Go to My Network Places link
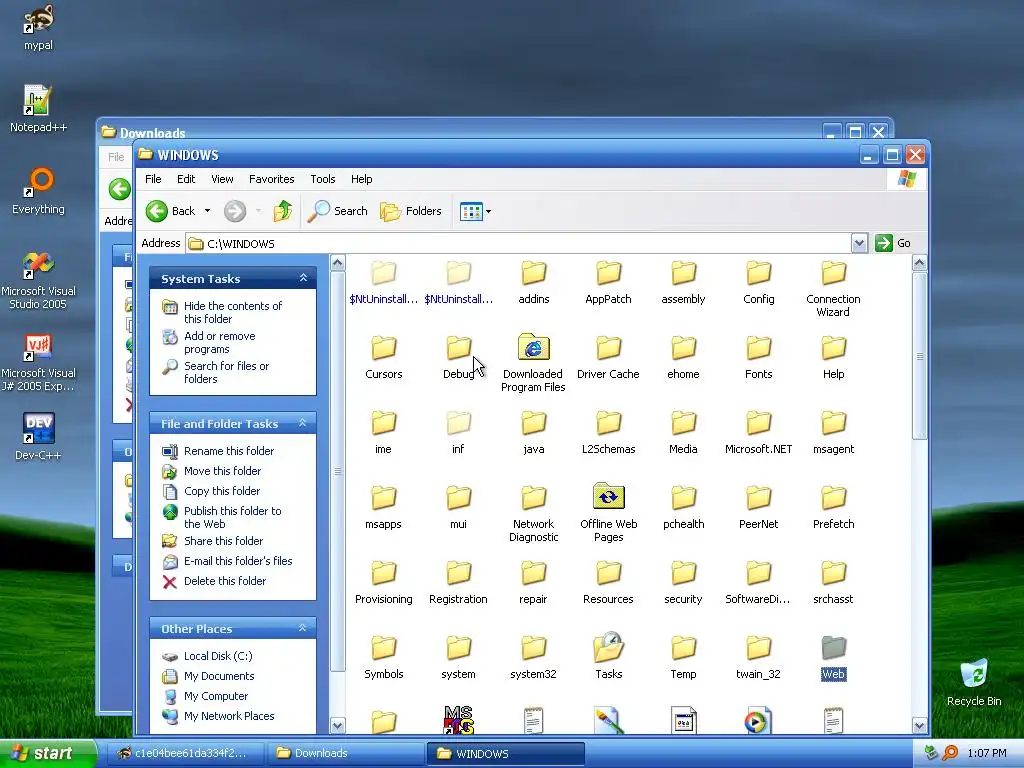The width and height of the screenshot is (1024, 768). [x=229, y=716]
